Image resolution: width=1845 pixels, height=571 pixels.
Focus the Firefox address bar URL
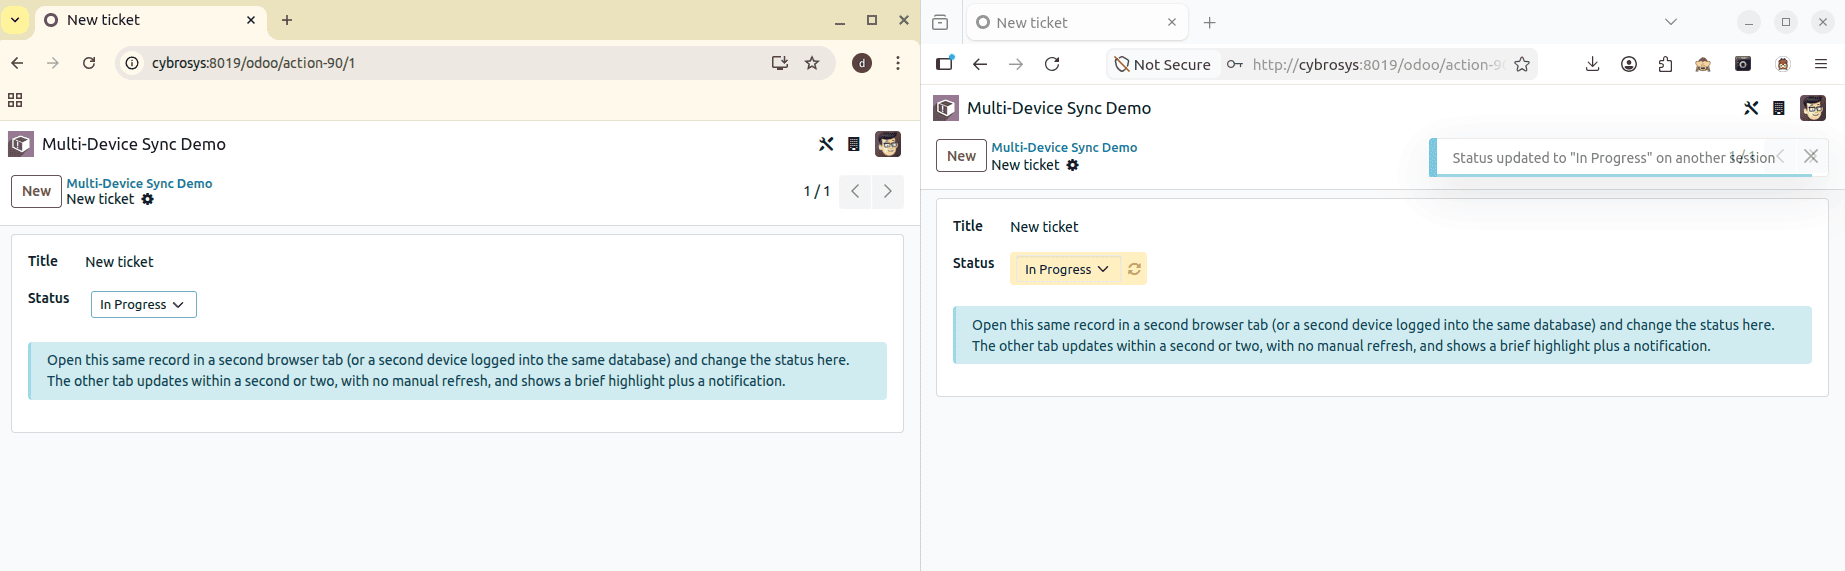tap(1378, 64)
